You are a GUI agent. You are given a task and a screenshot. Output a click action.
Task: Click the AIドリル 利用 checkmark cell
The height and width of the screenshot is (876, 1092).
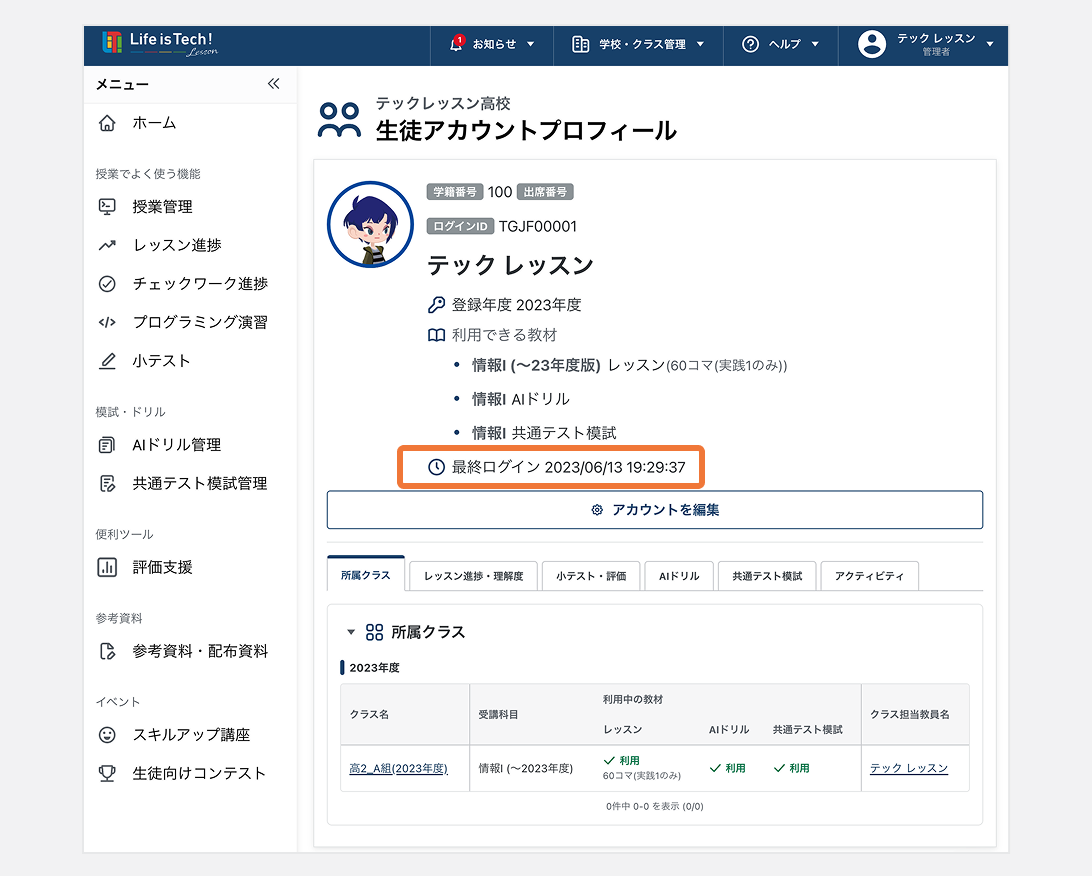click(727, 768)
